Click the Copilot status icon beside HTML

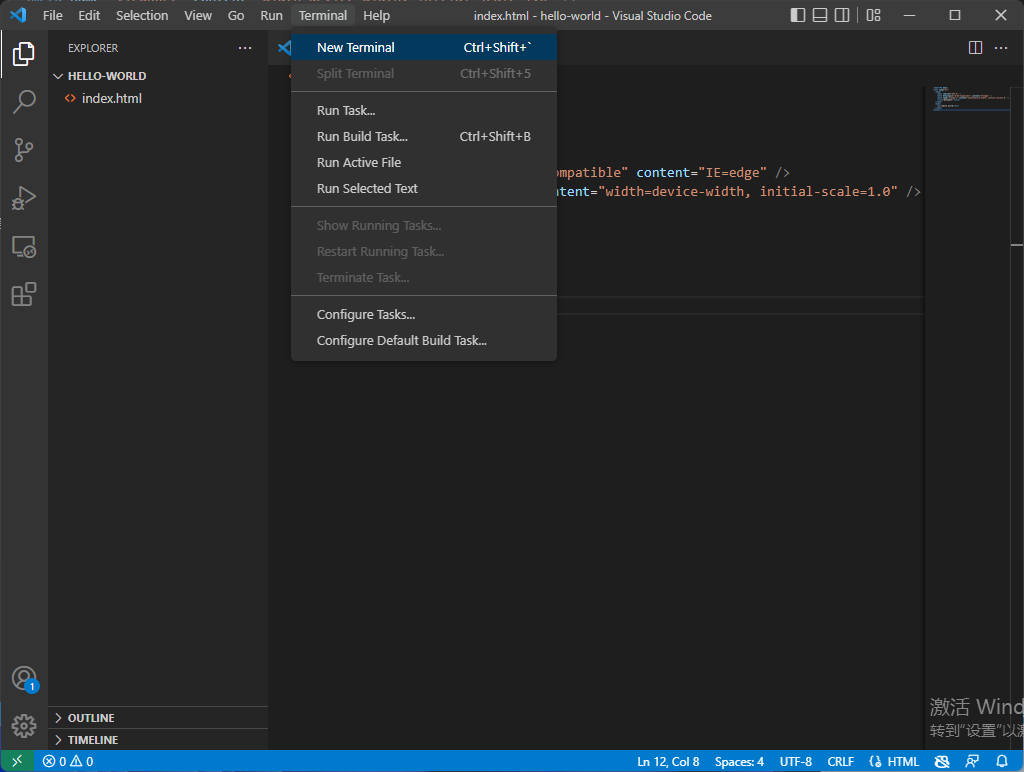coord(942,762)
